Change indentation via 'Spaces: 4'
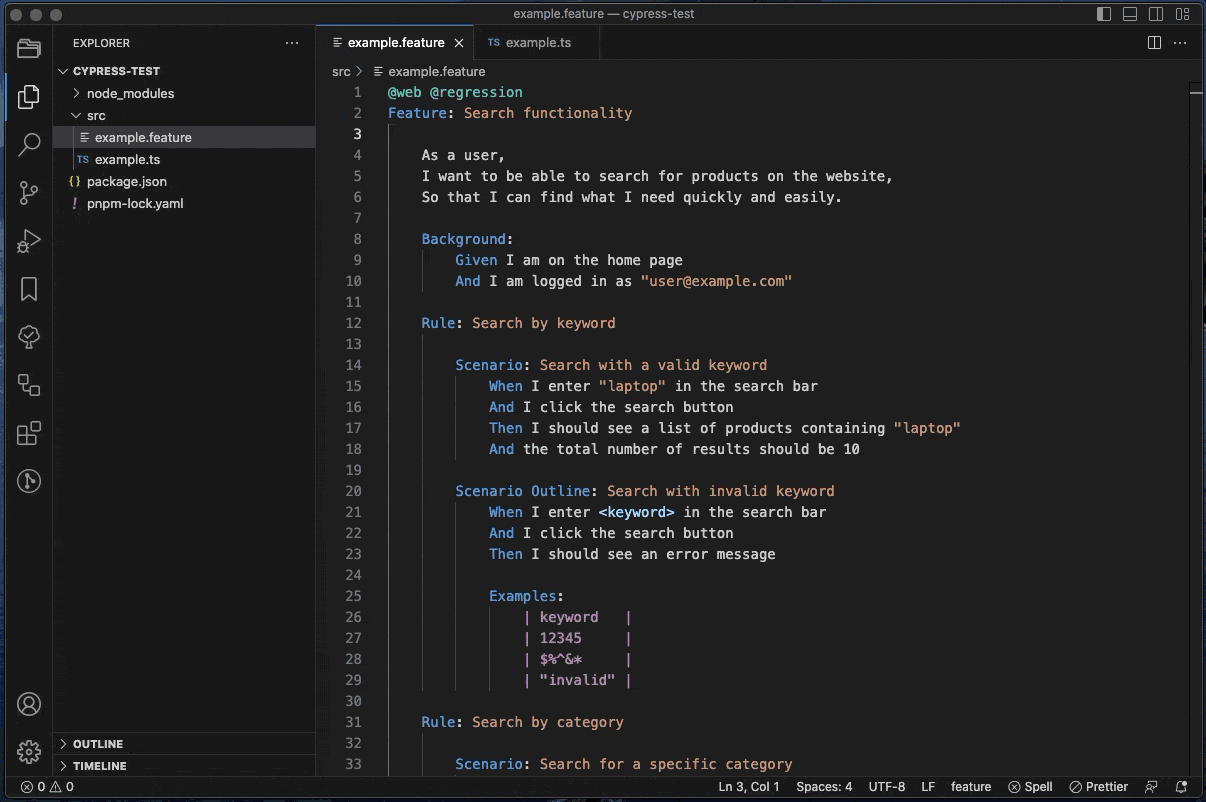The image size is (1206, 802). [824, 787]
